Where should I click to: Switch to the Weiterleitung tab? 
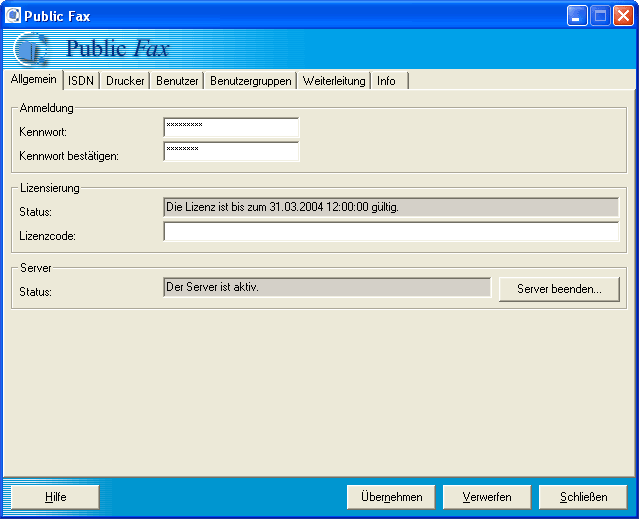click(334, 81)
